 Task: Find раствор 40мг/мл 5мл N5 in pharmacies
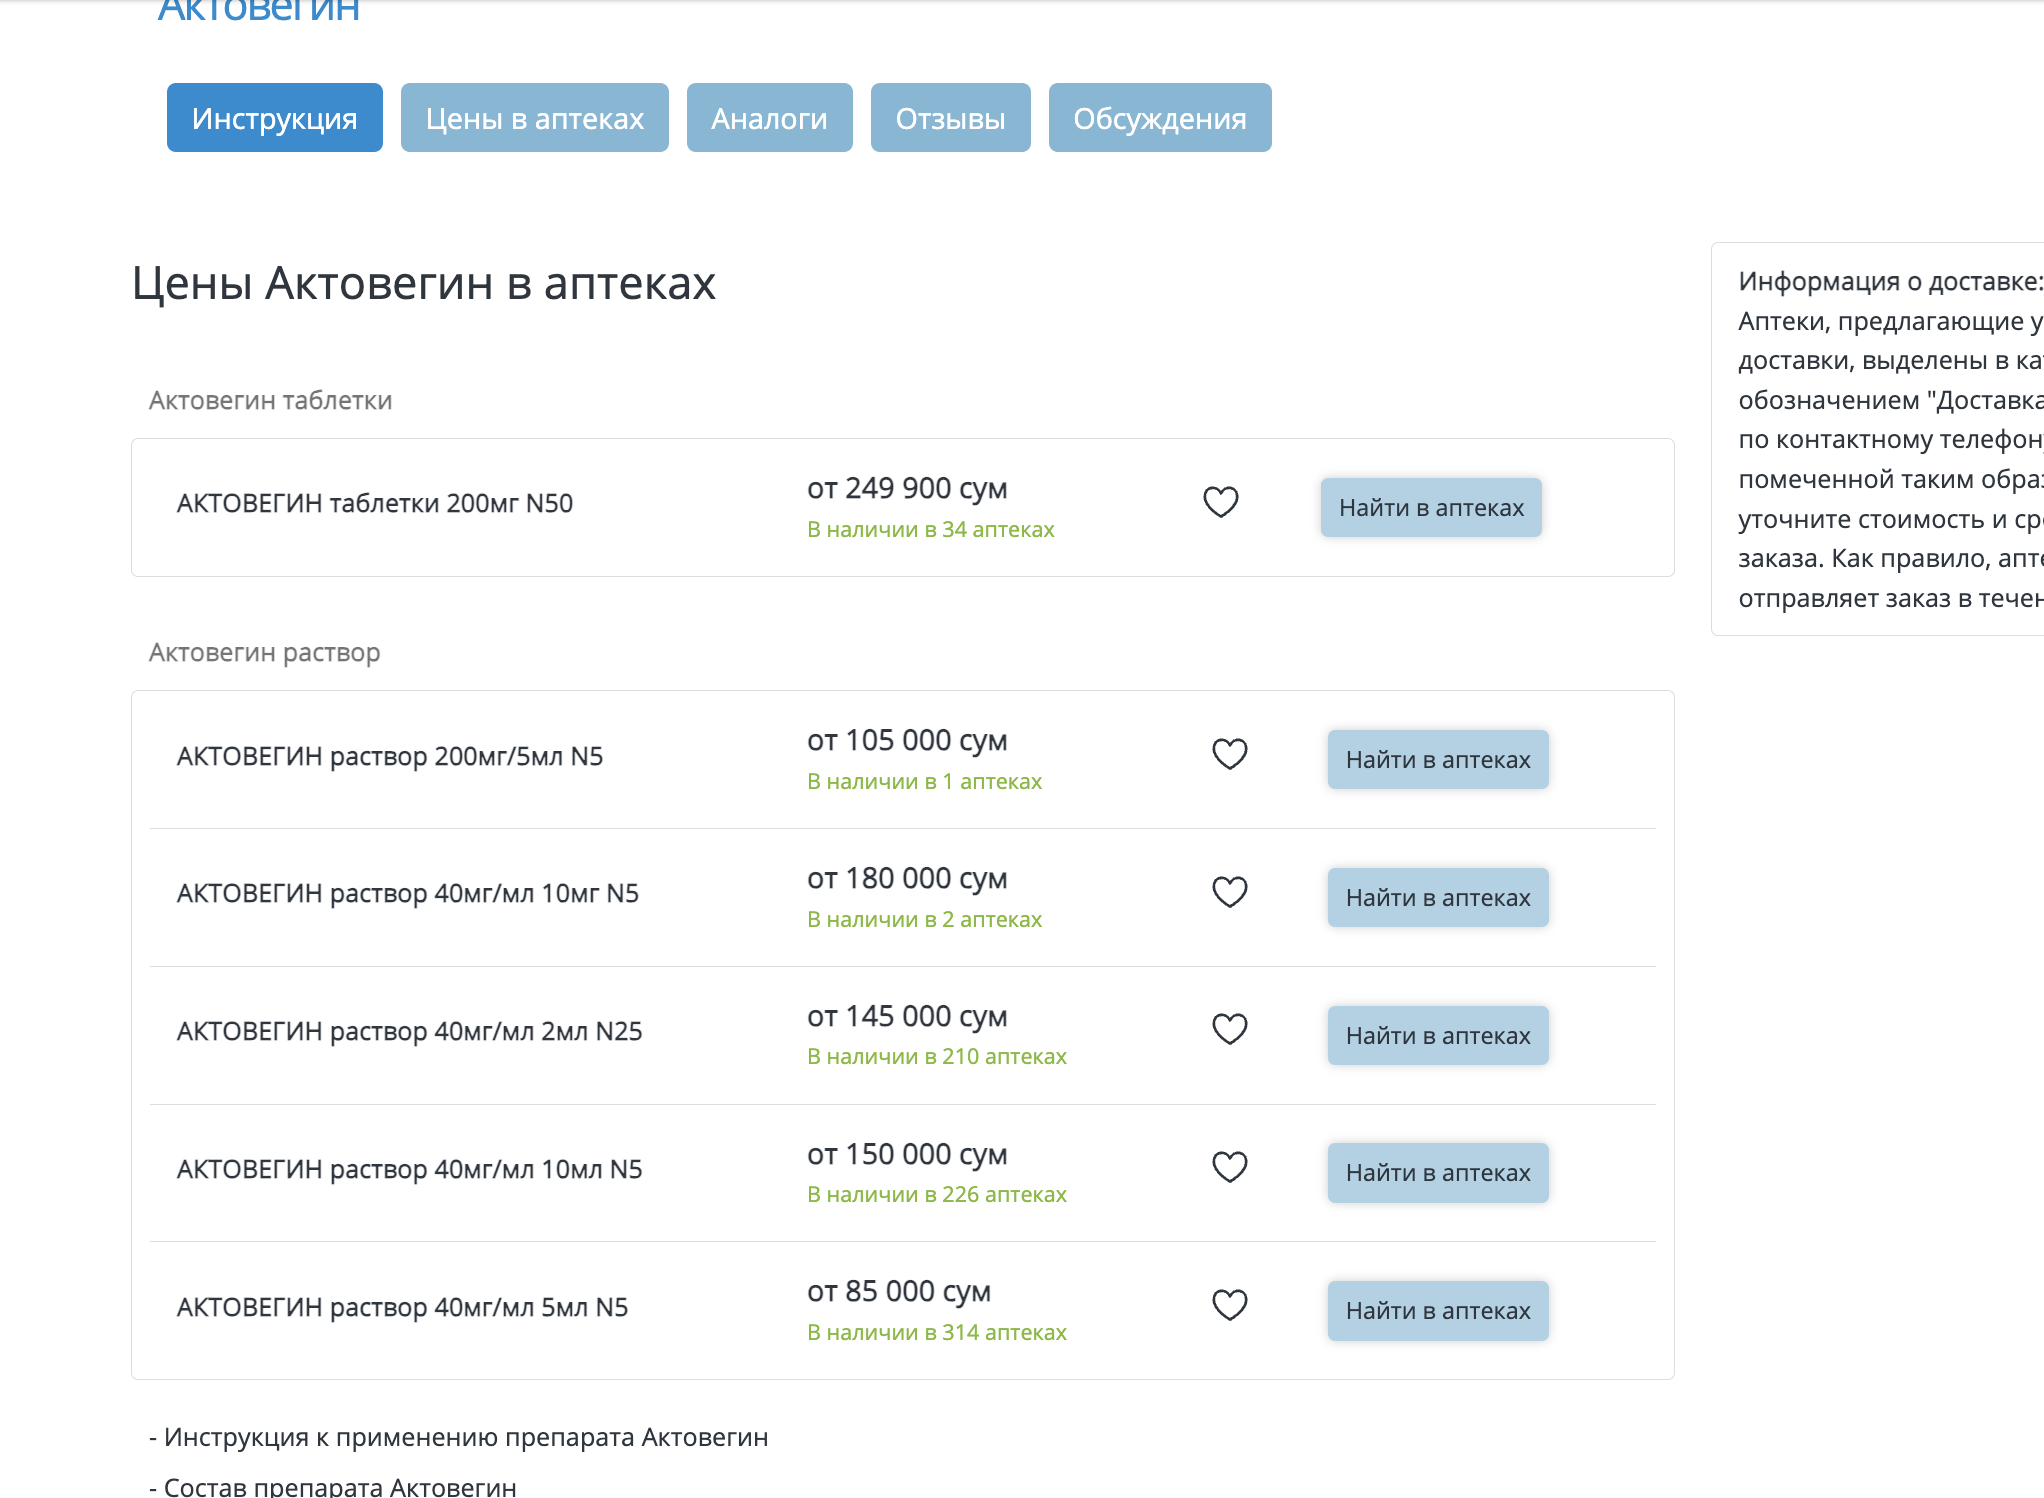point(1437,1311)
